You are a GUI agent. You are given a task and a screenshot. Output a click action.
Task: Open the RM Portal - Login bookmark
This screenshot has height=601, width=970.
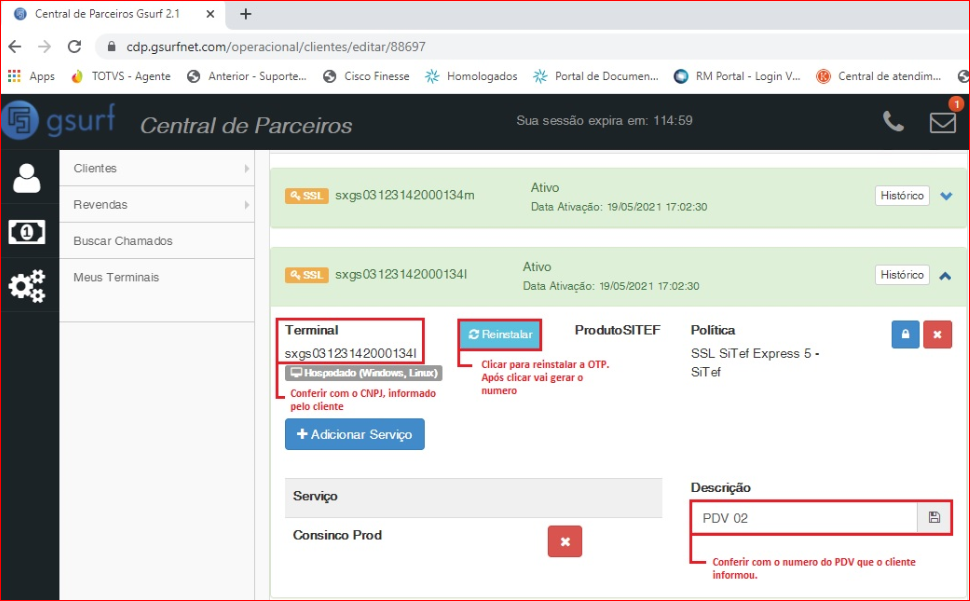point(737,76)
